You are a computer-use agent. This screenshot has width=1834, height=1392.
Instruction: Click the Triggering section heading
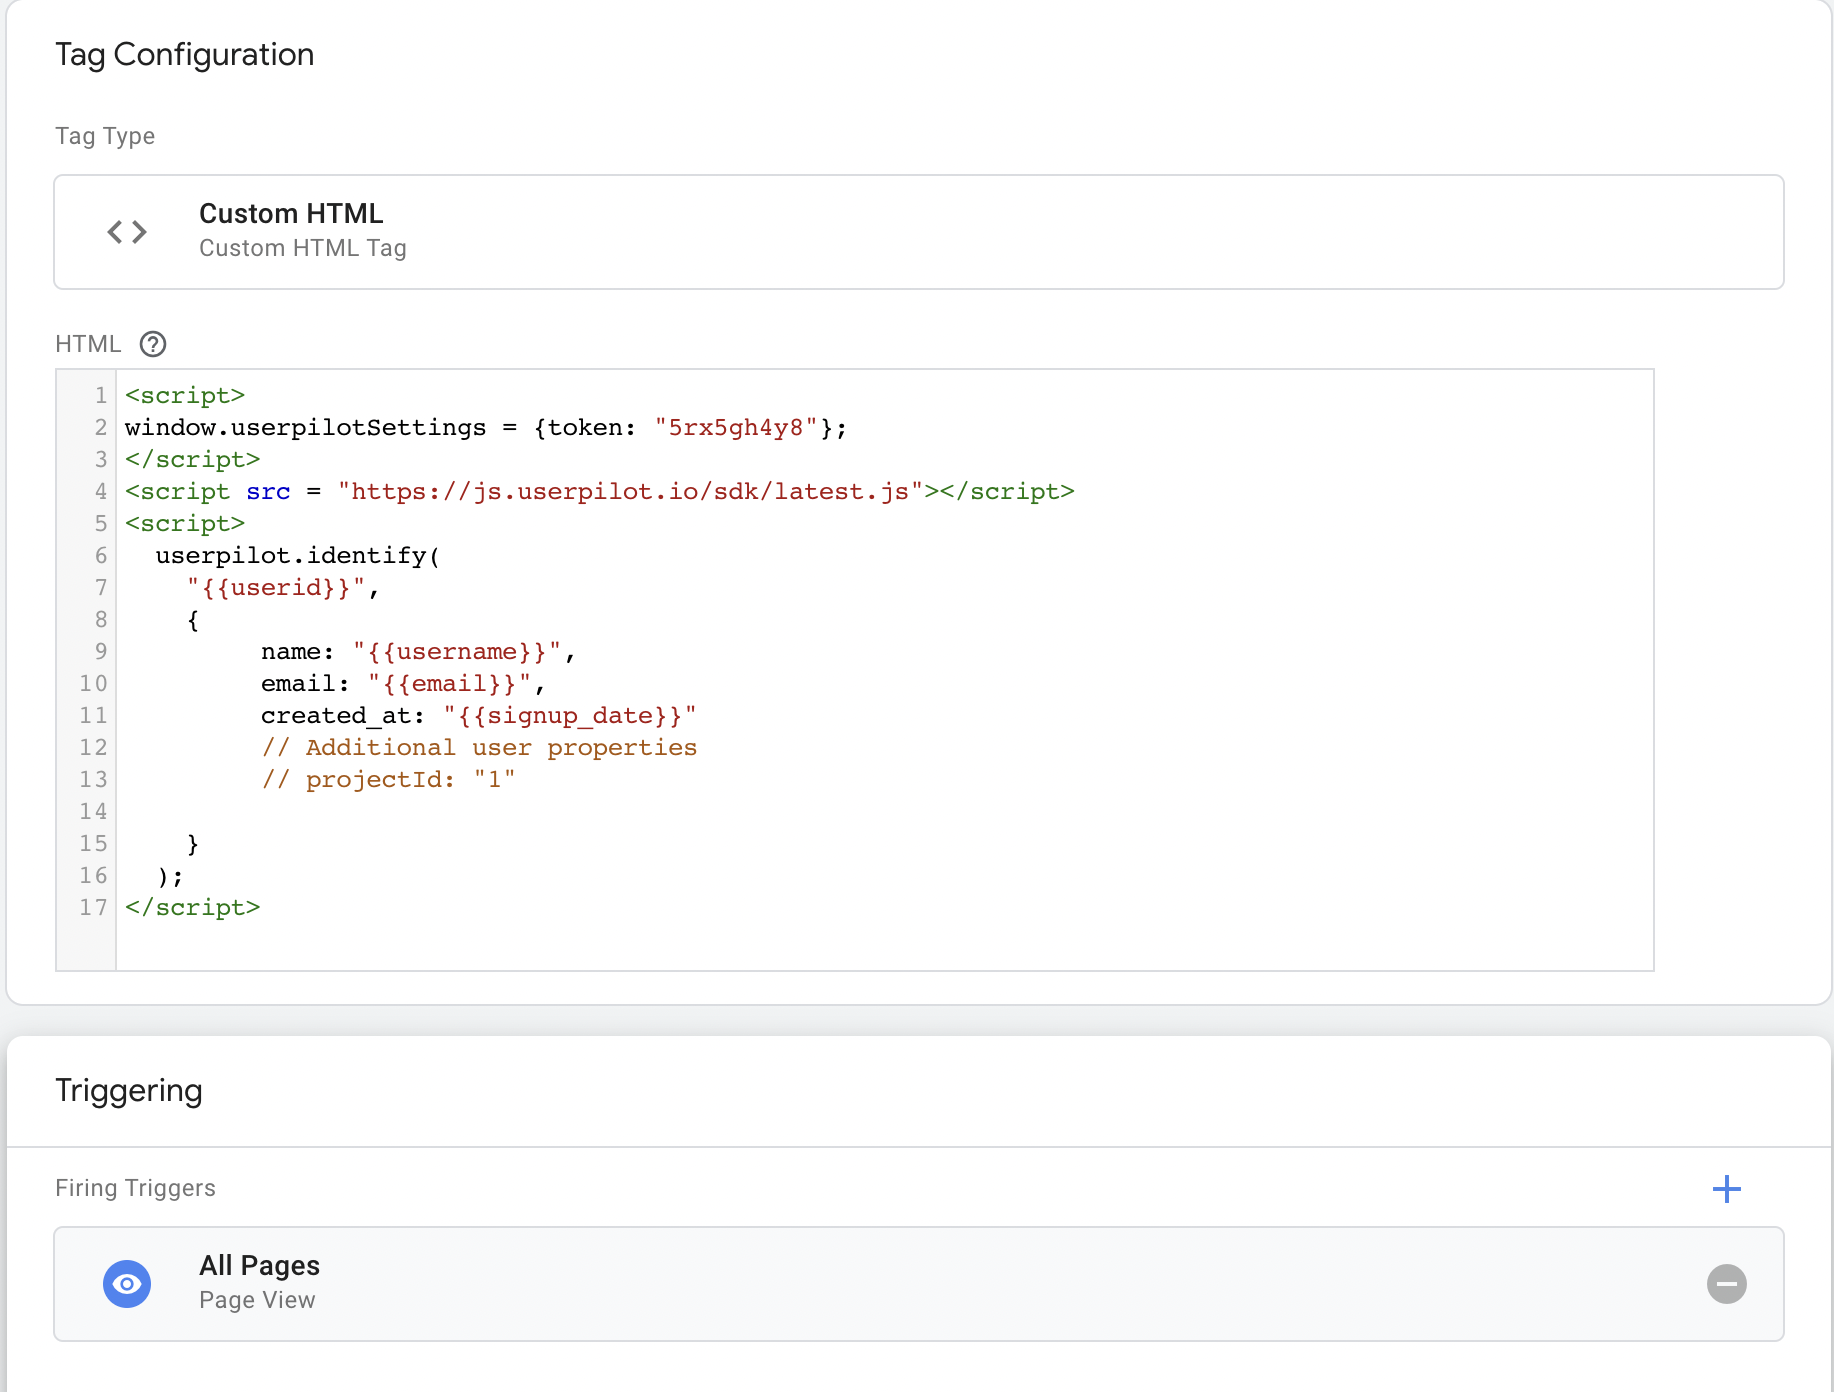[129, 1090]
